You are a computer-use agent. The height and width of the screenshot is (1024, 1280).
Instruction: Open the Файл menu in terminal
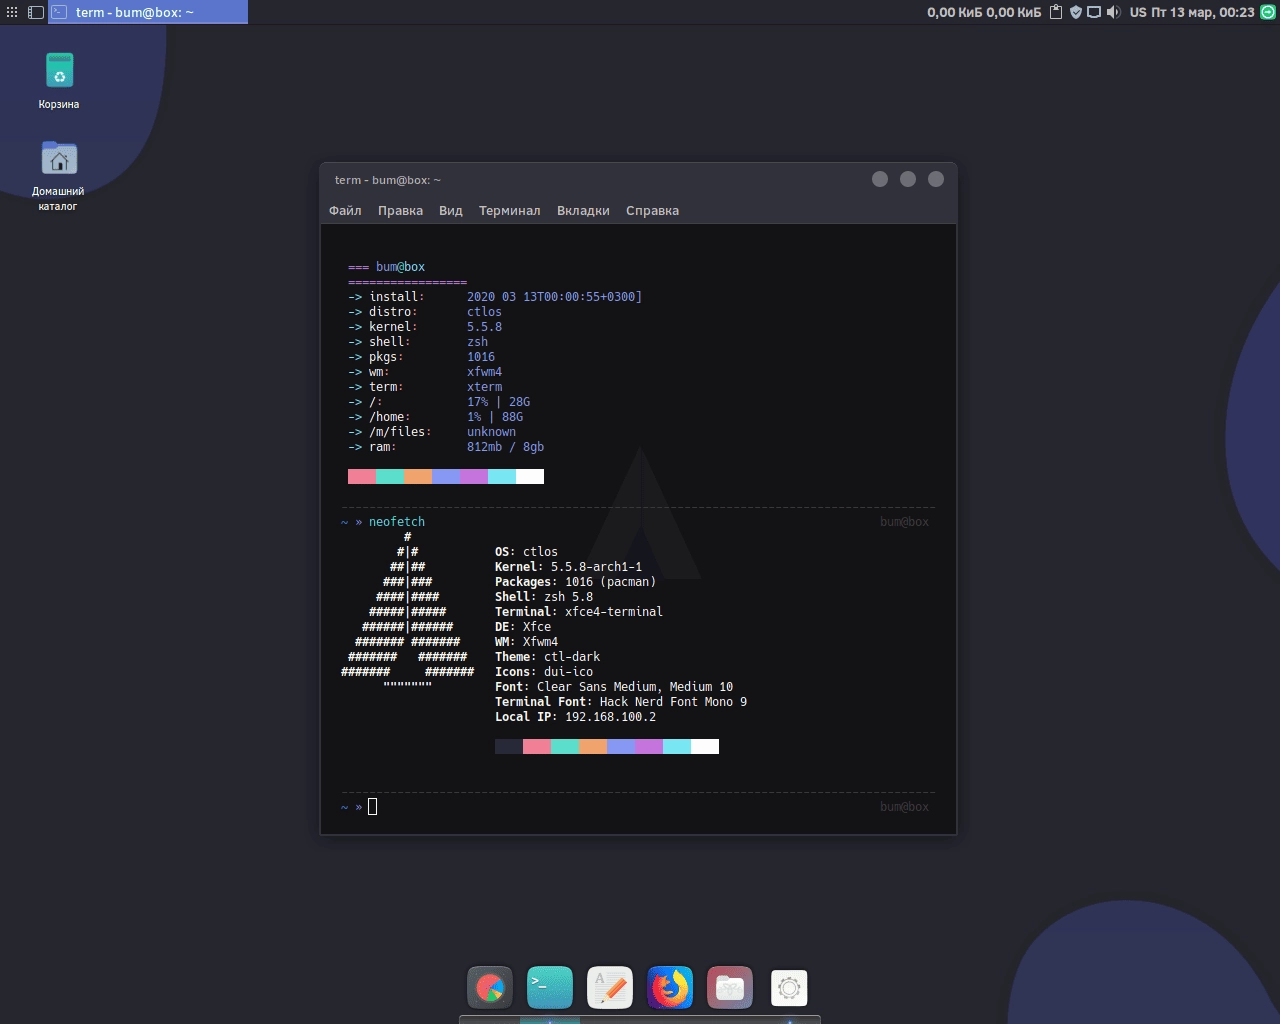pos(345,210)
